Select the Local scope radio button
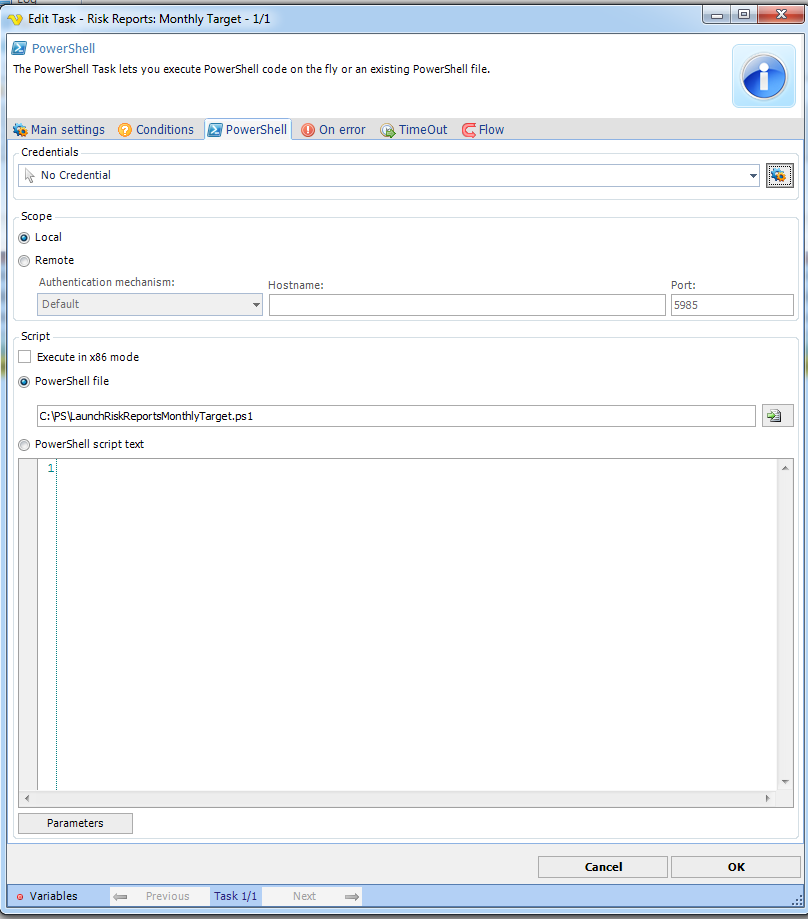This screenshot has height=919, width=808. point(24,237)
